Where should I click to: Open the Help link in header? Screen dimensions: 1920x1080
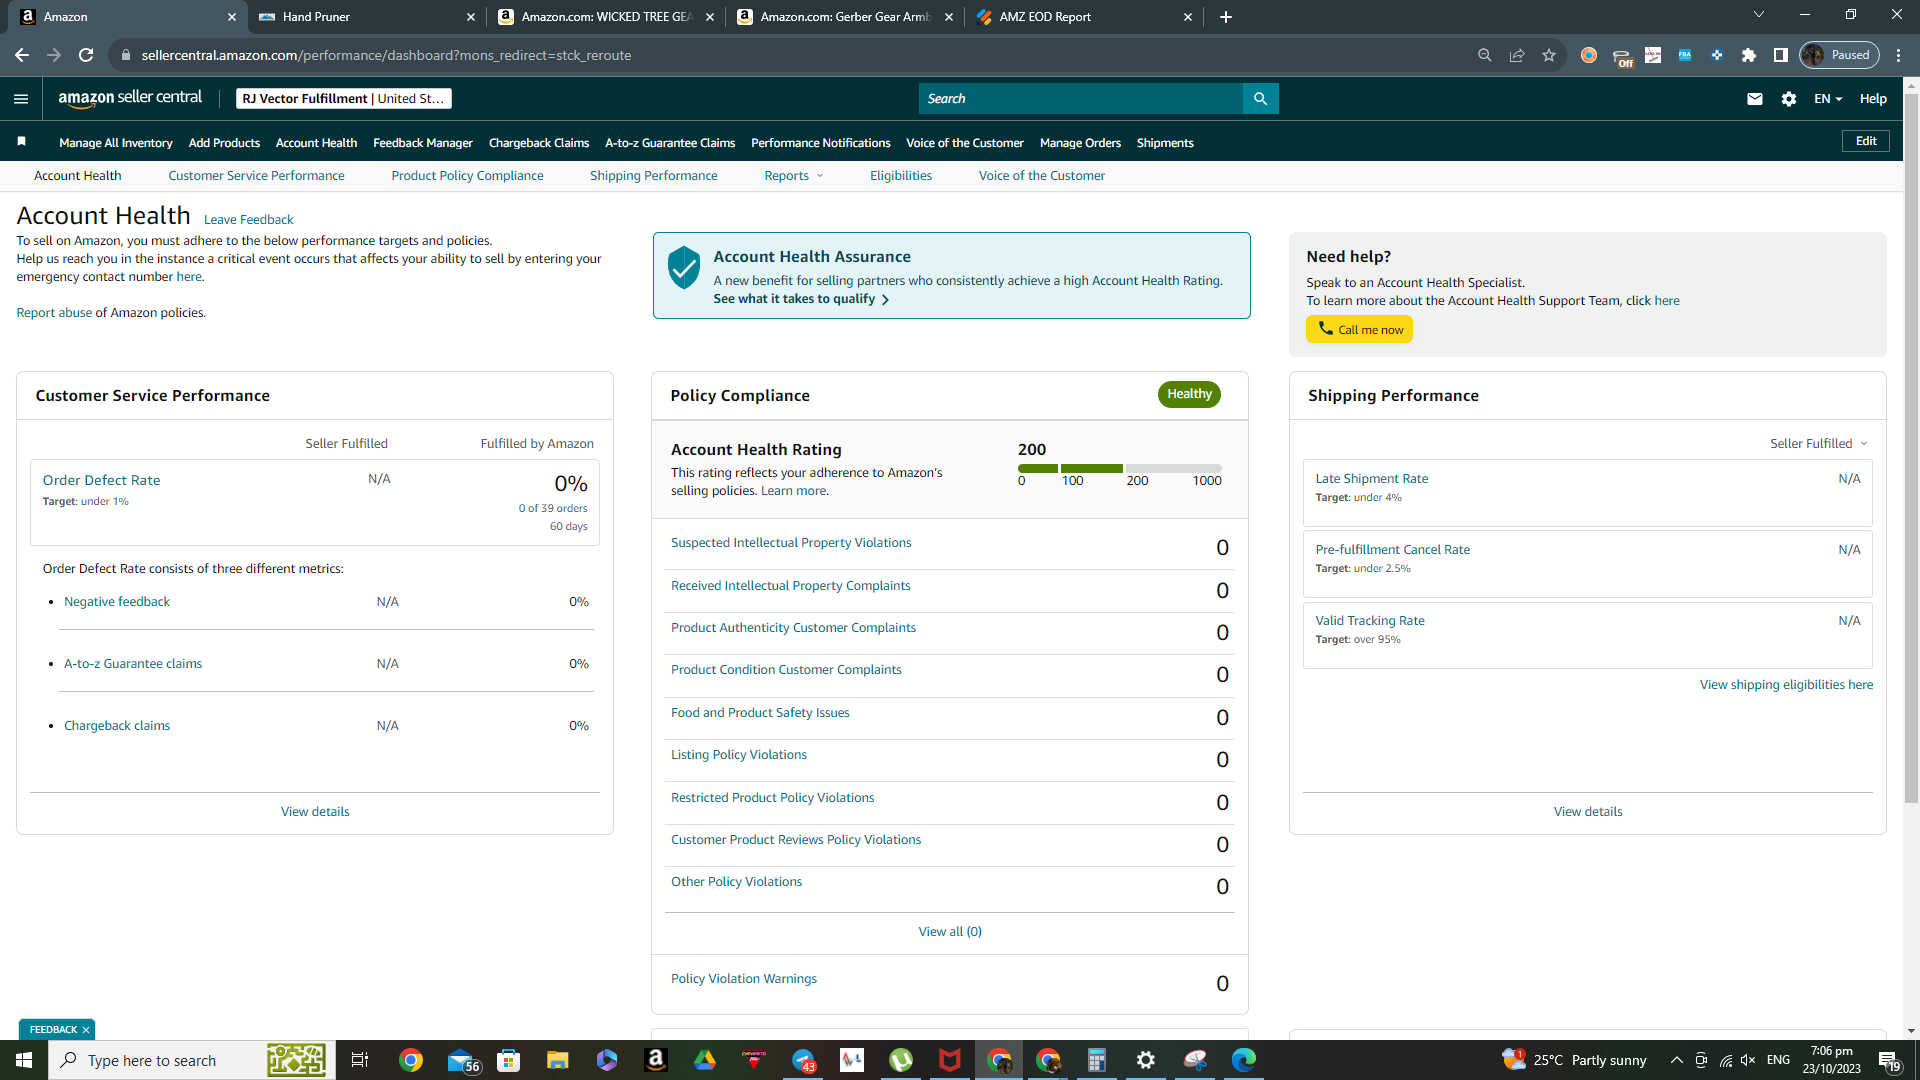point(1873,98)
